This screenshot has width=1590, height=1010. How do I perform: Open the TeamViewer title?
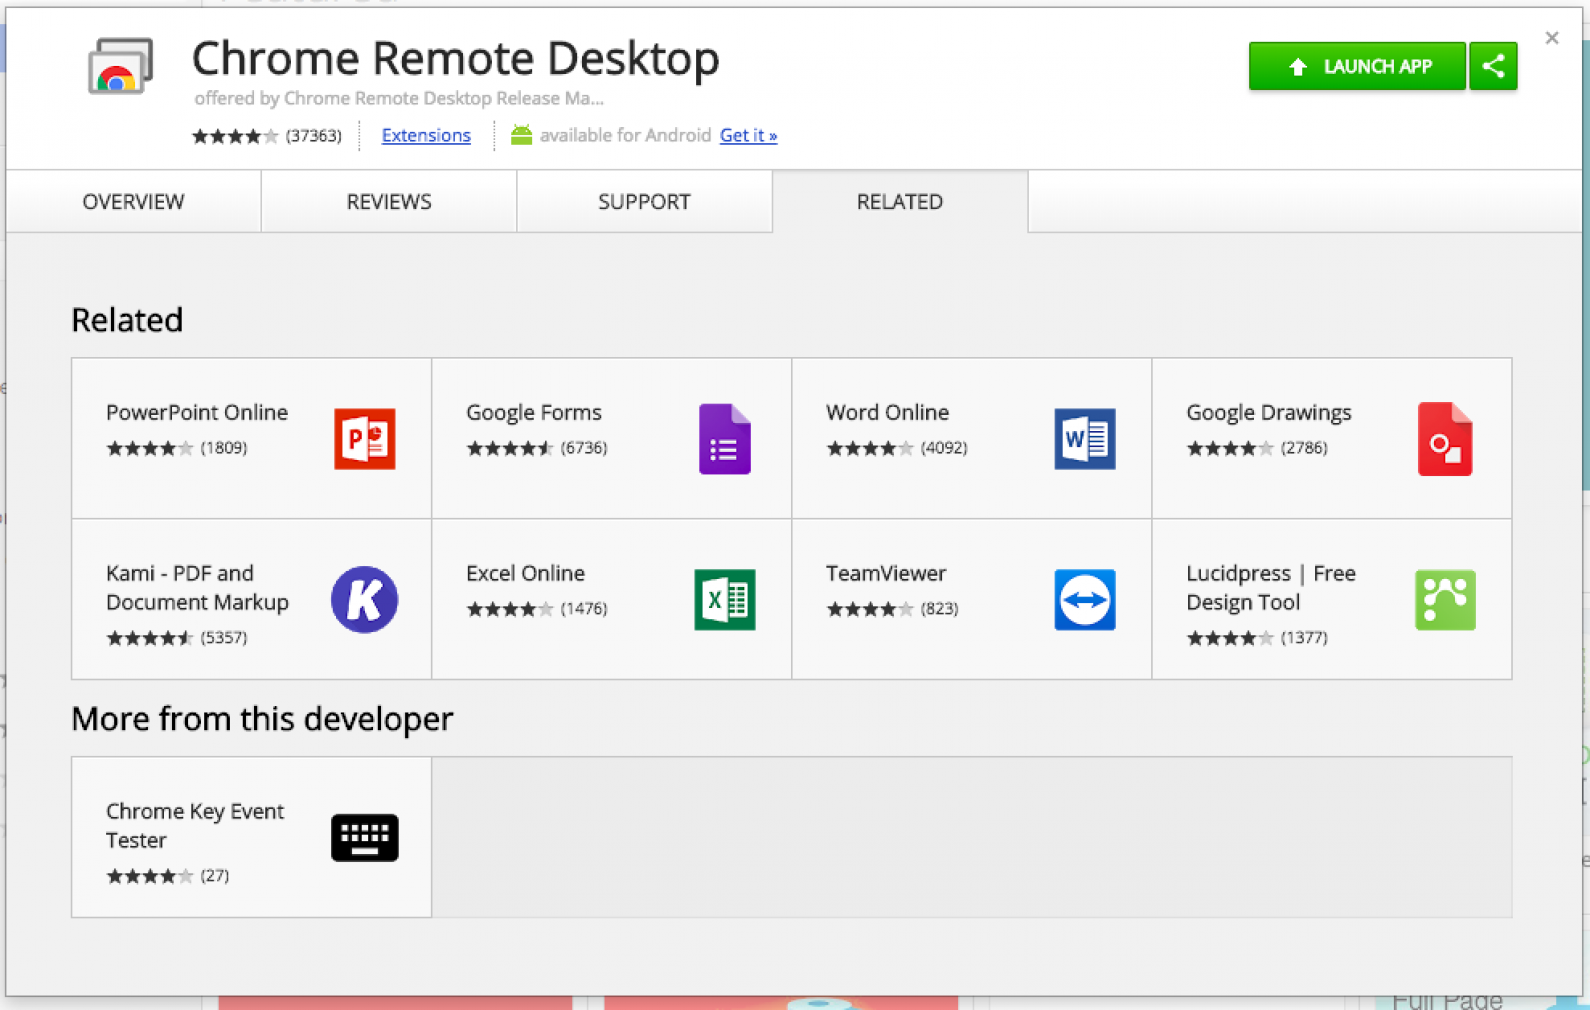(886, 573)
